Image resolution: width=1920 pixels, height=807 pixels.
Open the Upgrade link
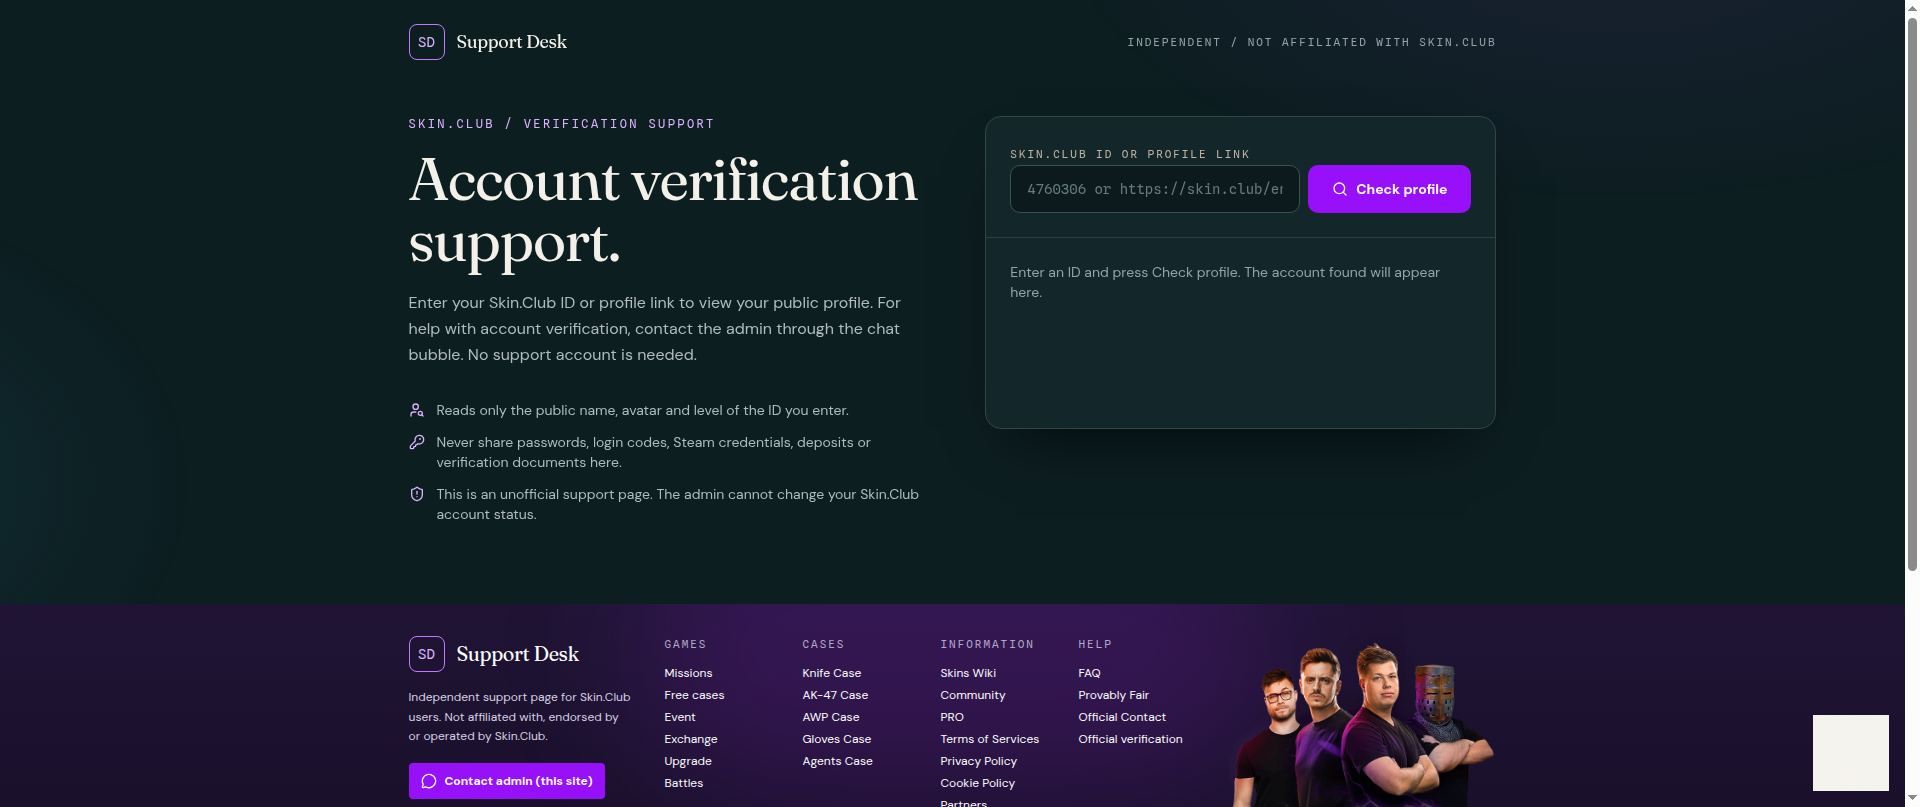[x=688, y=761]
